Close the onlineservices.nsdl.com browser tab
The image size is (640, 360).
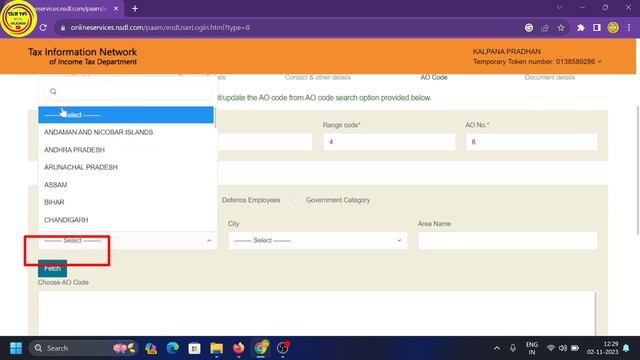click(x=116, y=9)
